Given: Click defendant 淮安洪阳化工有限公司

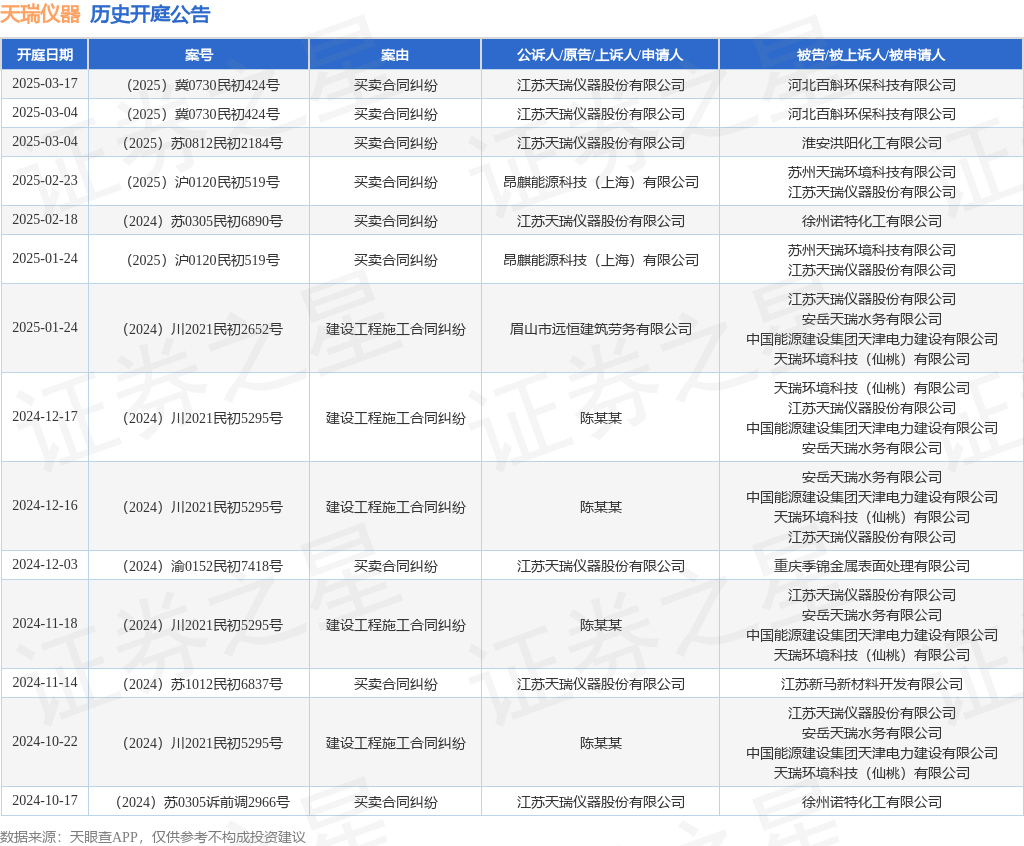Looking at the screenshot, I should [x=872, y=143].
